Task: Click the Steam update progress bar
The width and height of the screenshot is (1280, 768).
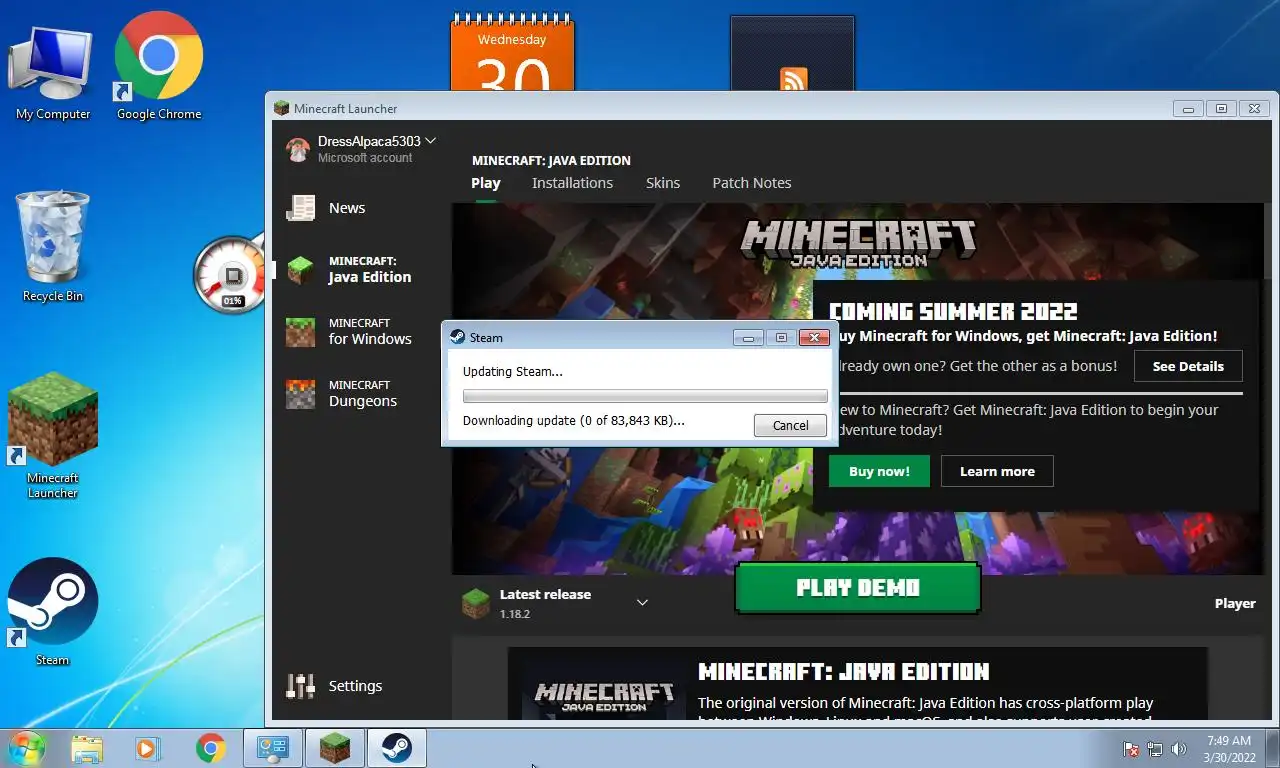Action: pos(645,396)
